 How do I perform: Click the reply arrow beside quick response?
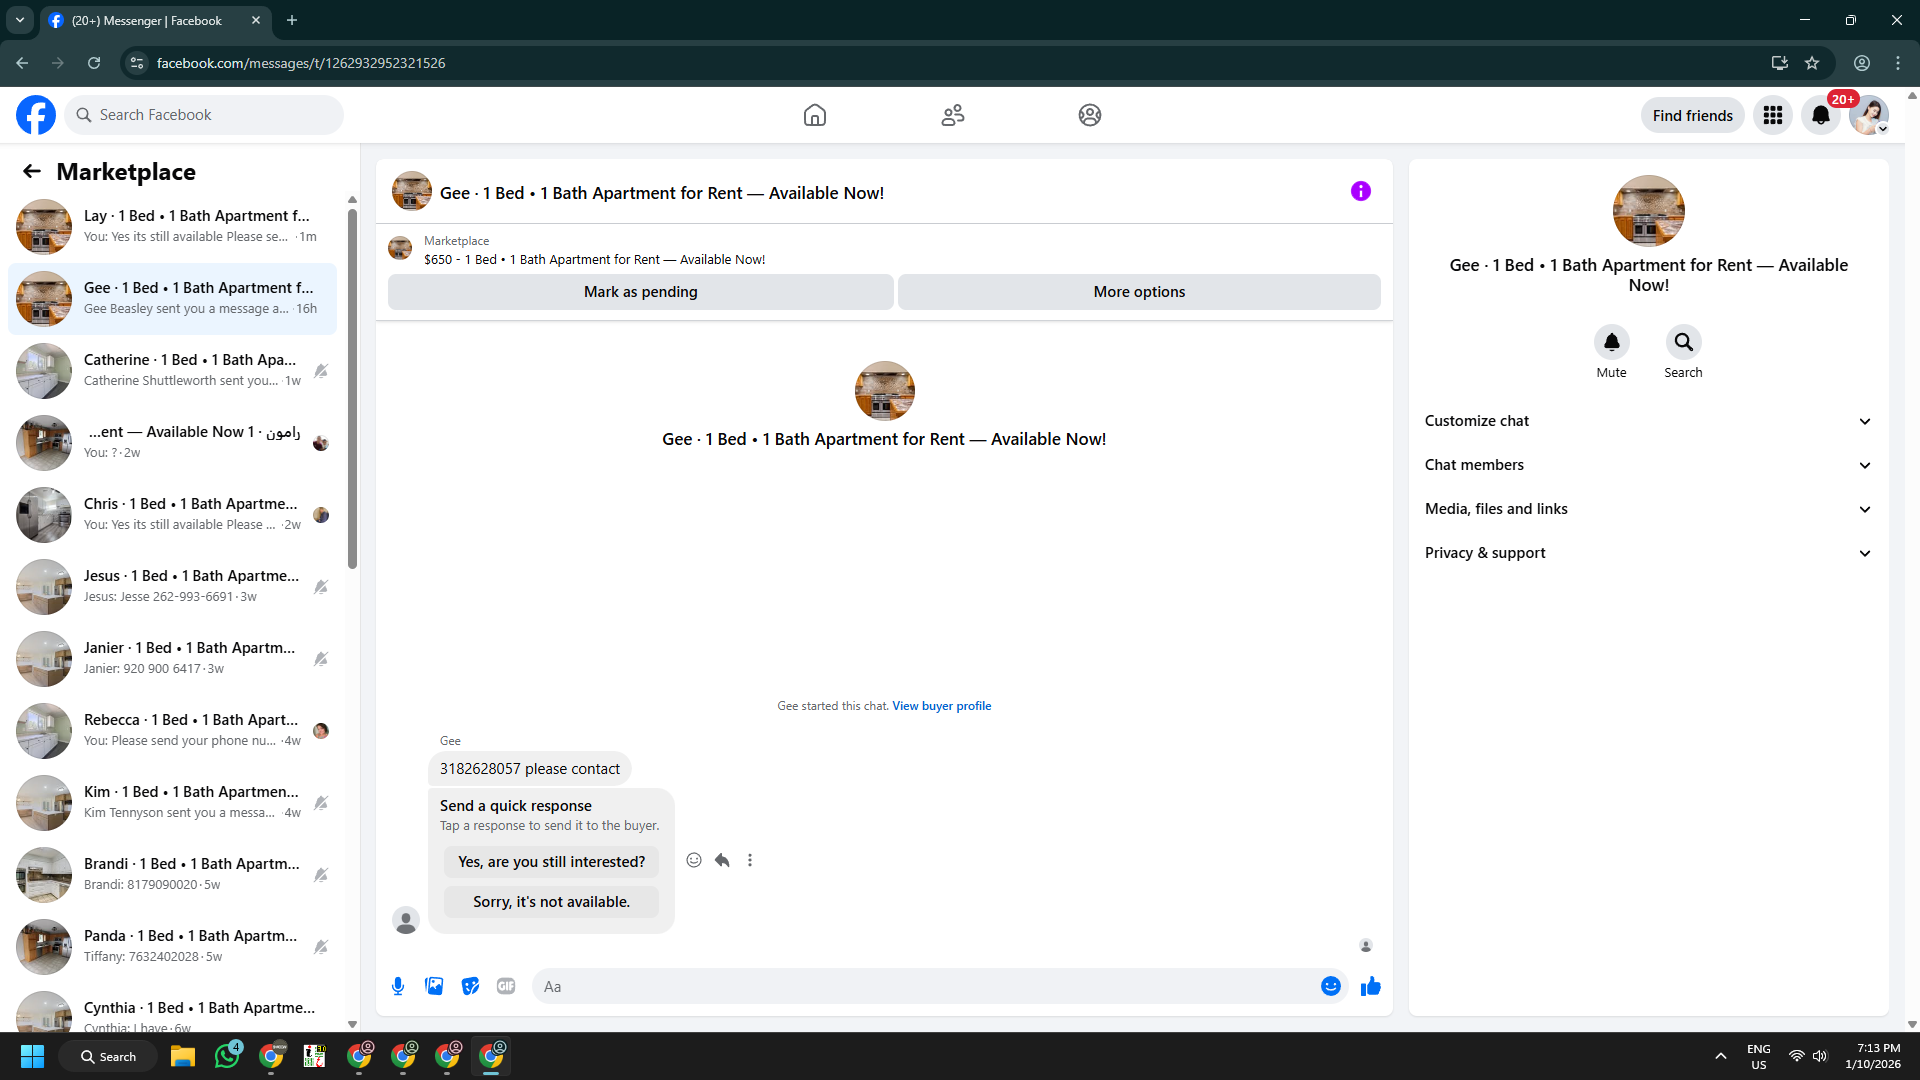pos(722,860)
